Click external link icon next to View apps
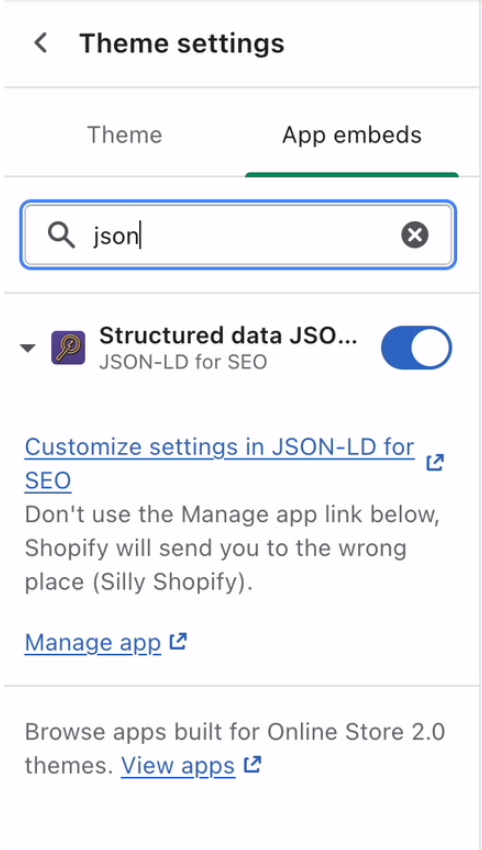 point(253,764)
